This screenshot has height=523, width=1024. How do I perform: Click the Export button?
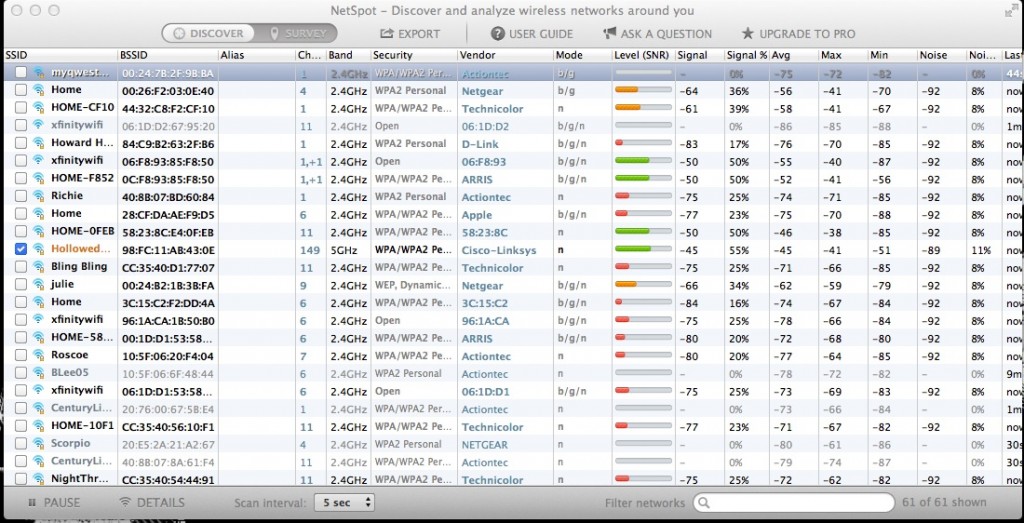tap(410, 34)
